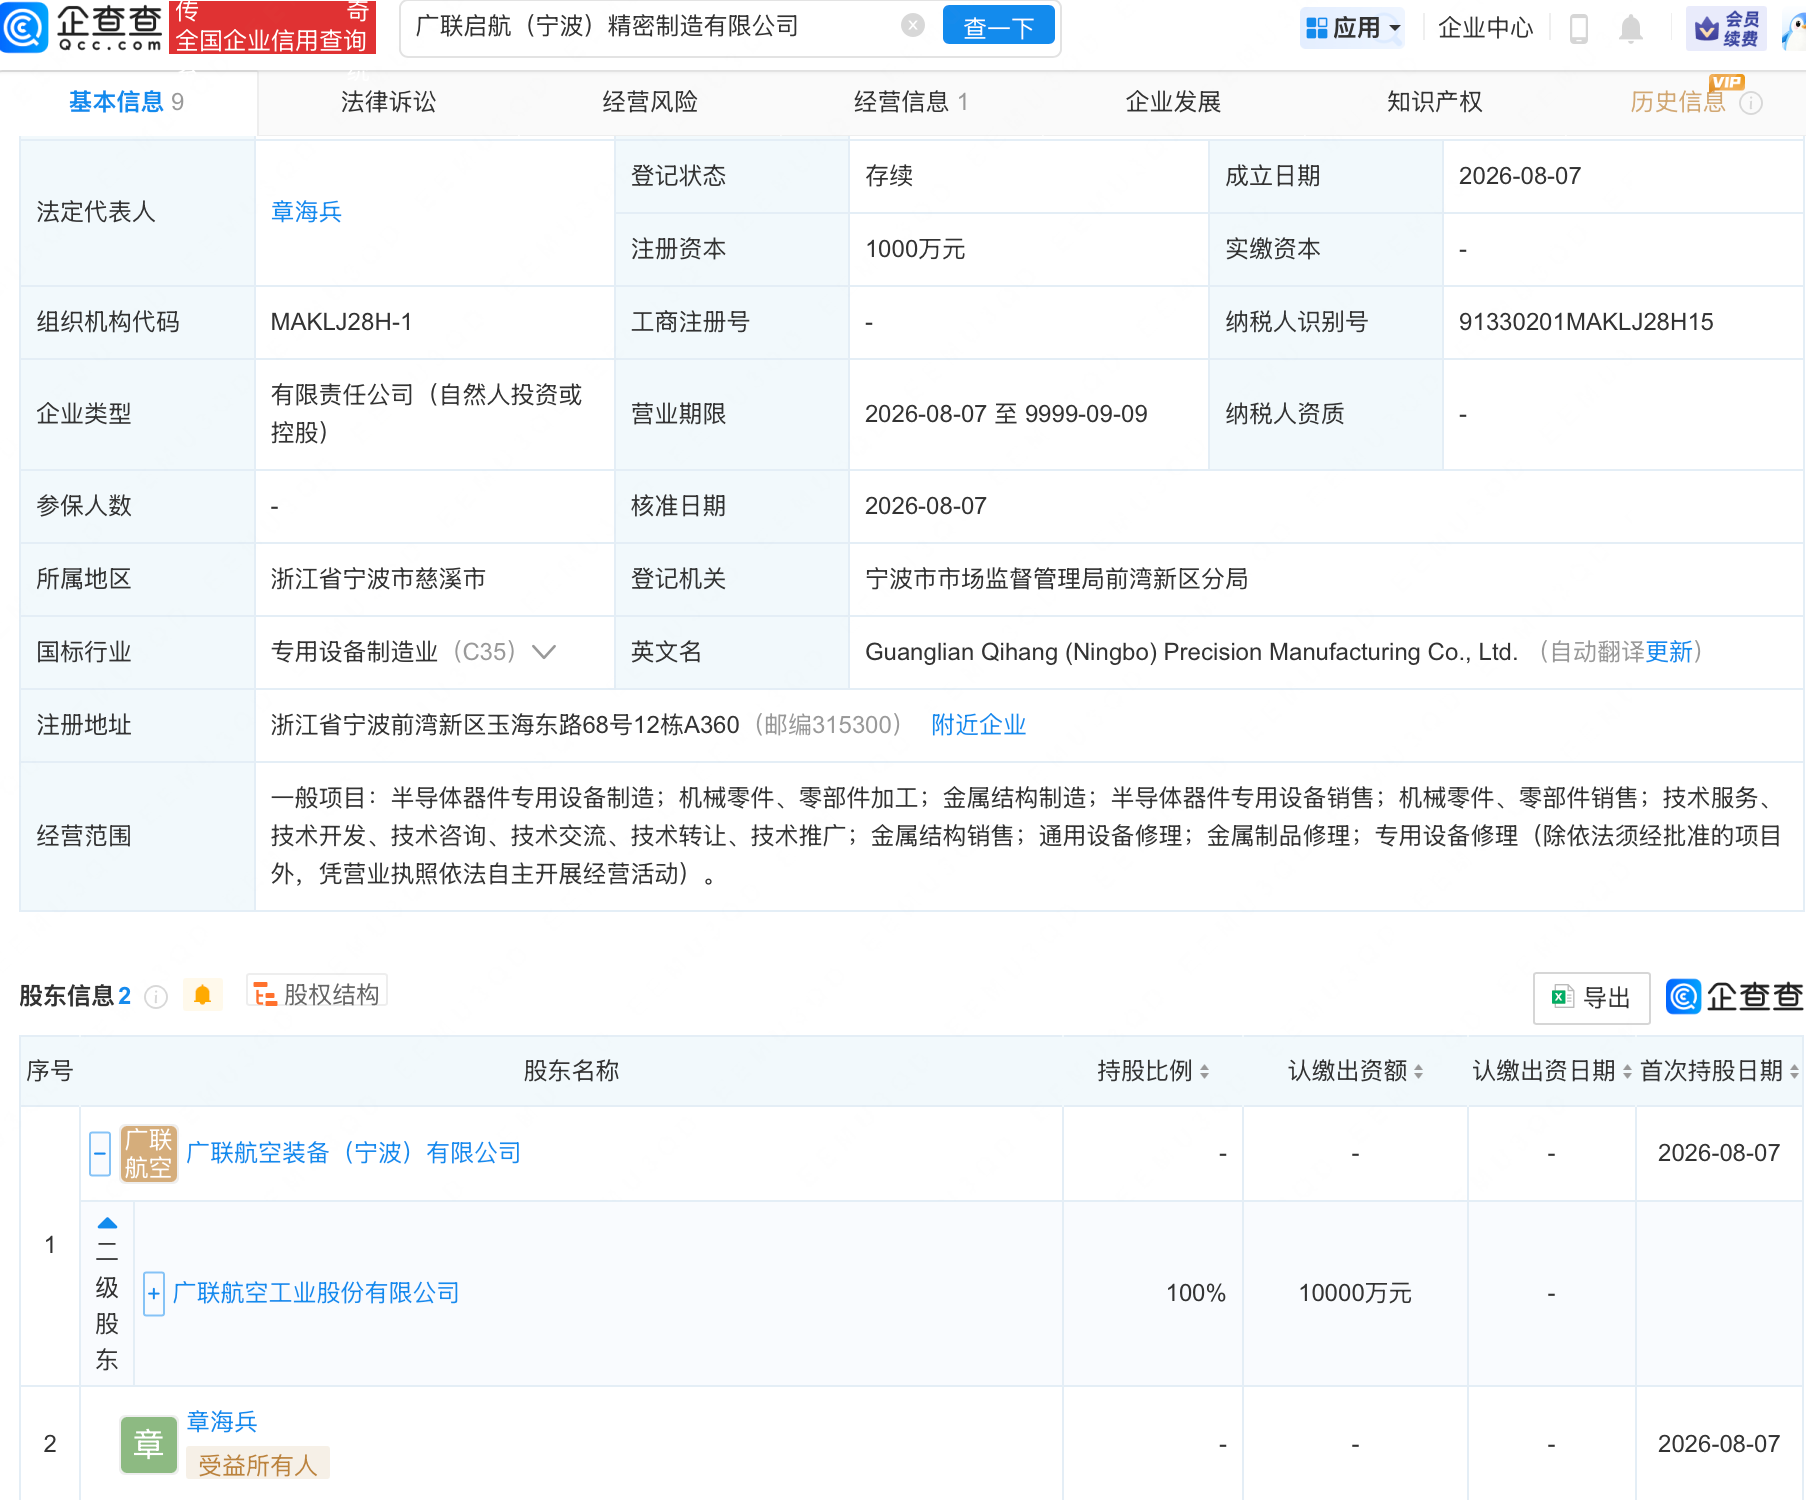Viewport: 1806px width, 1500px height.
Task: Click registration authority 宁波市市场监督管理局前湾新区分局
Action: (1056, 579)
